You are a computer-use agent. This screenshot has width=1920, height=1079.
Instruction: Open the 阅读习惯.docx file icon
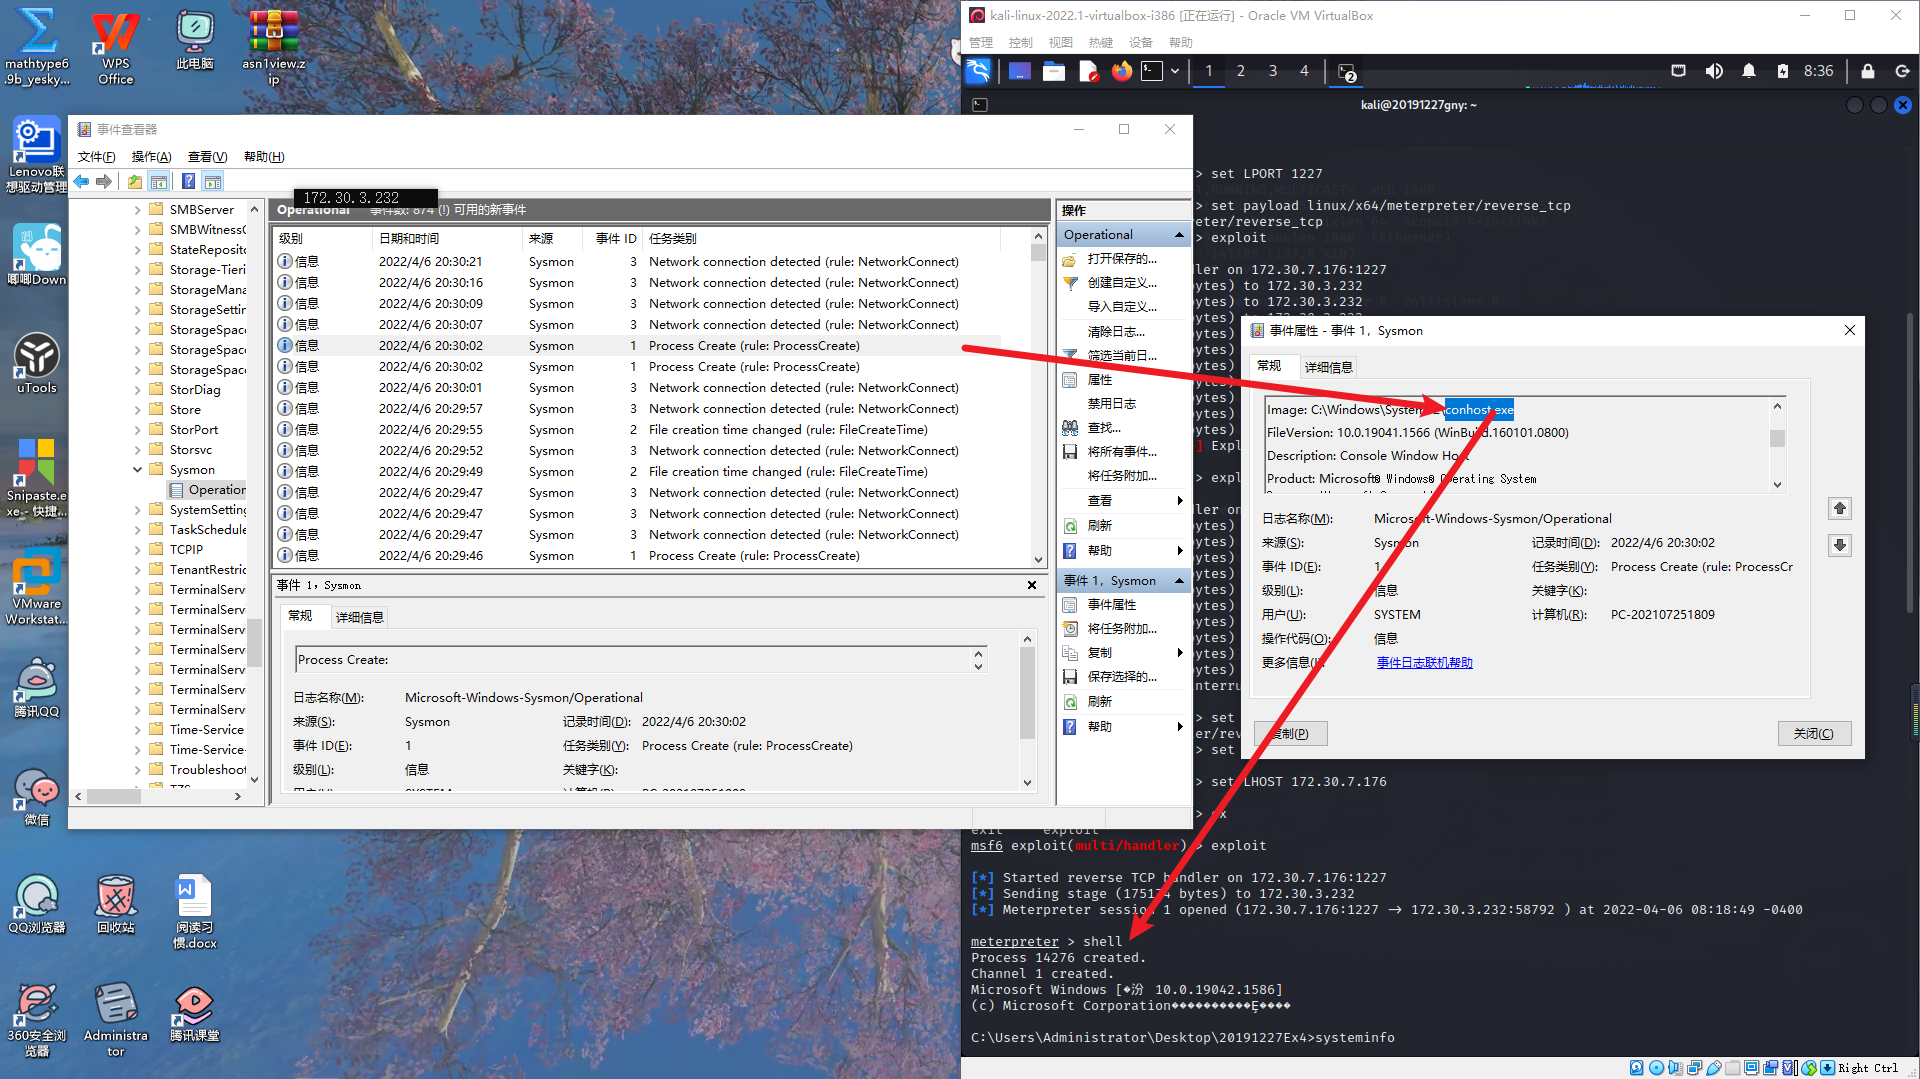[194, 911]
